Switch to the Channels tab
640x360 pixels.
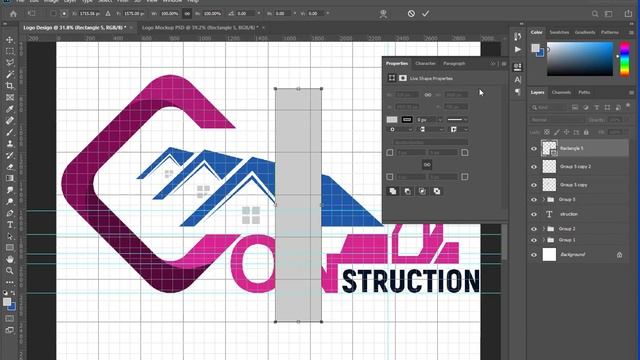coord(561,92)
